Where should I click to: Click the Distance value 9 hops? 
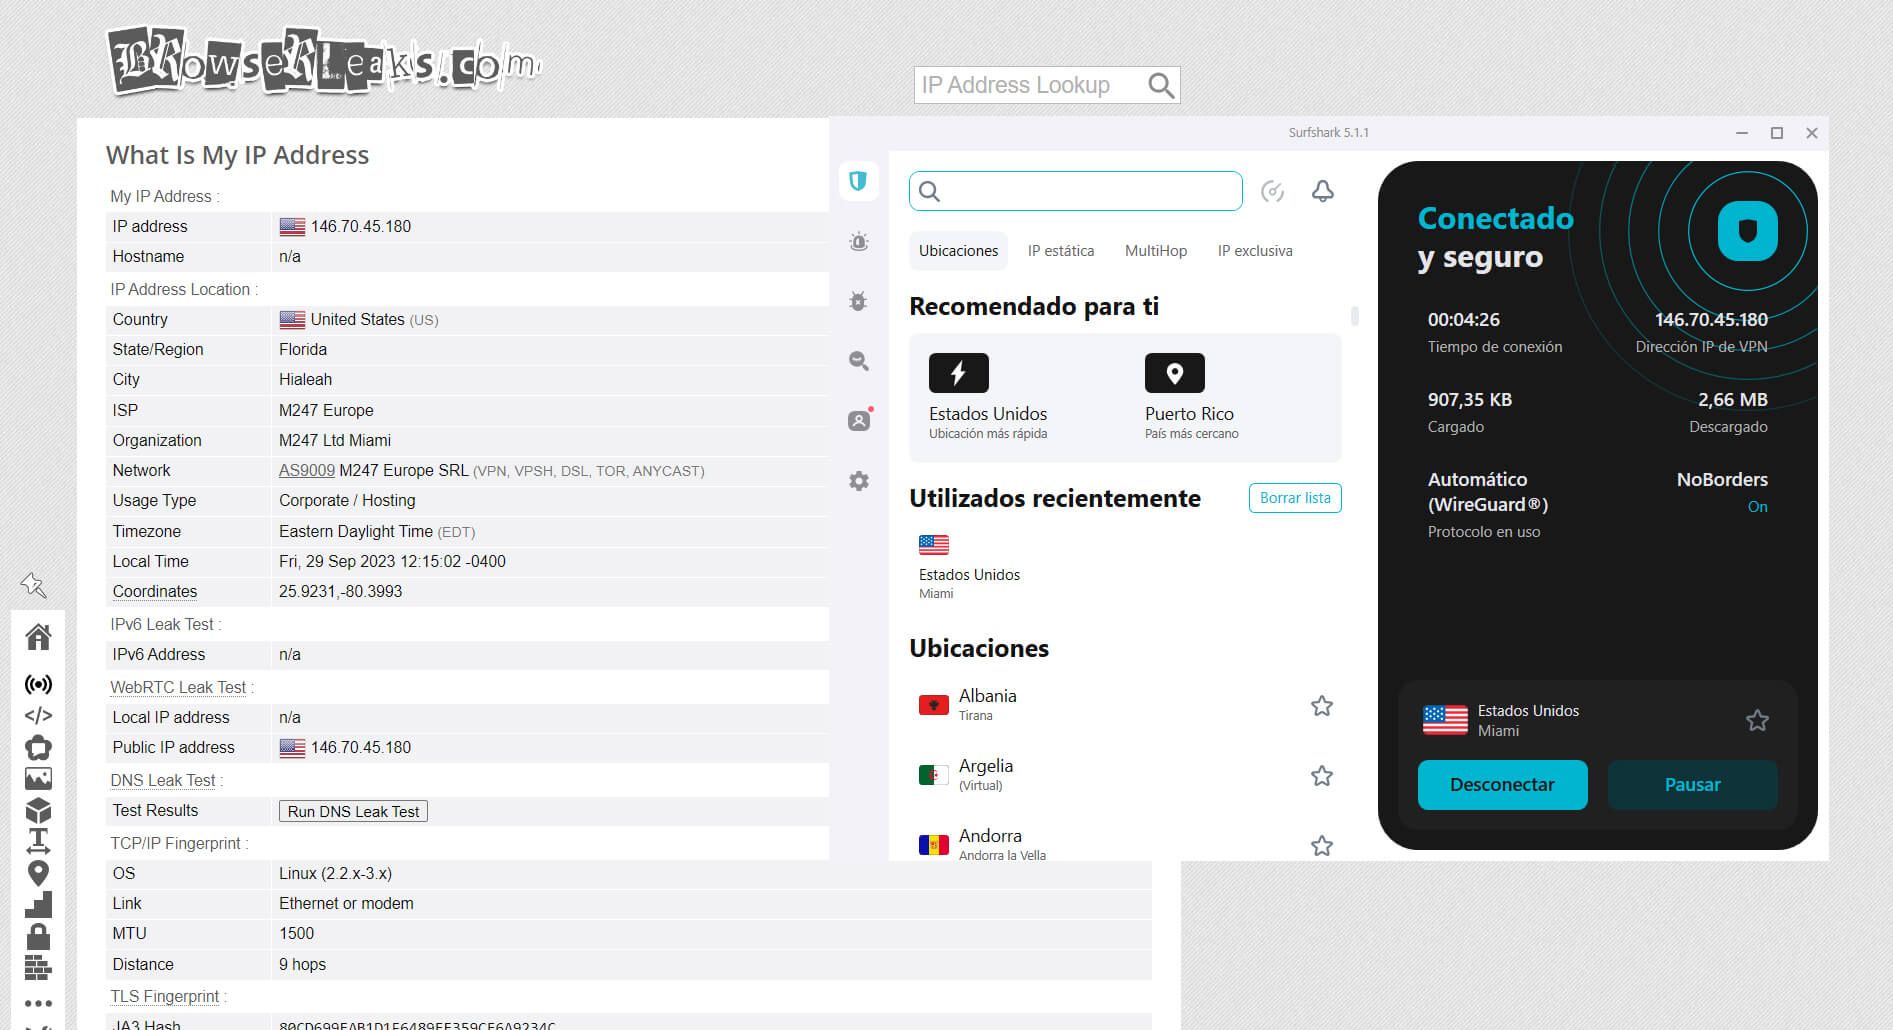pyautogui.click(x=302, y=964)
